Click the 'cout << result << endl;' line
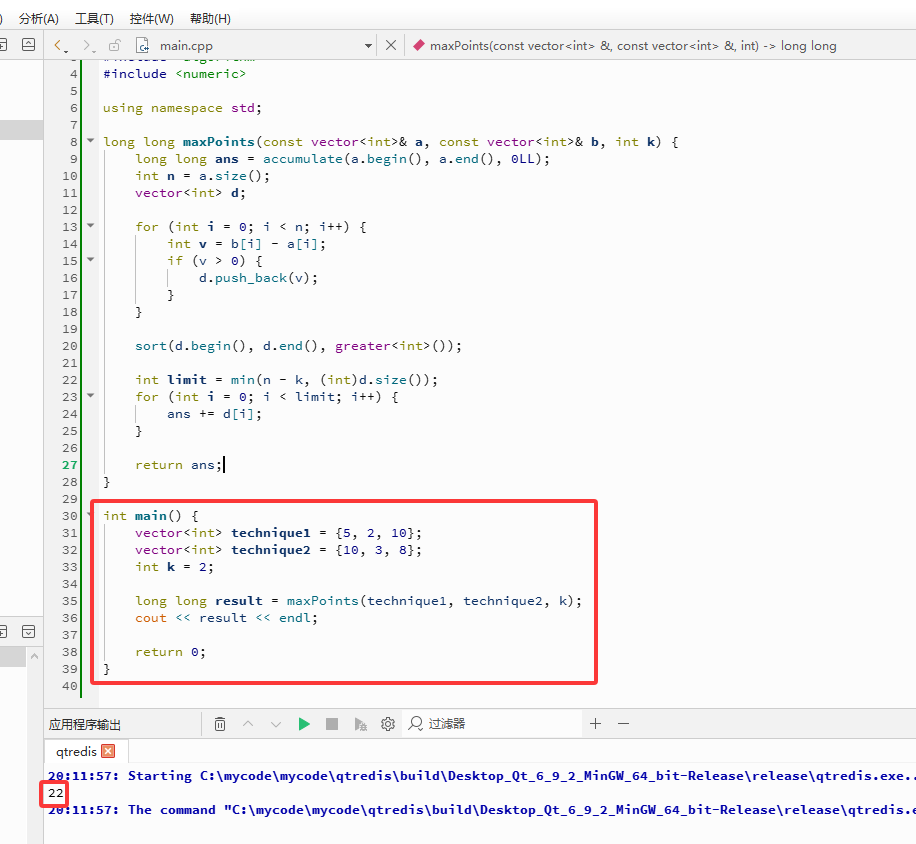916x844 pixels. point(227,618)
